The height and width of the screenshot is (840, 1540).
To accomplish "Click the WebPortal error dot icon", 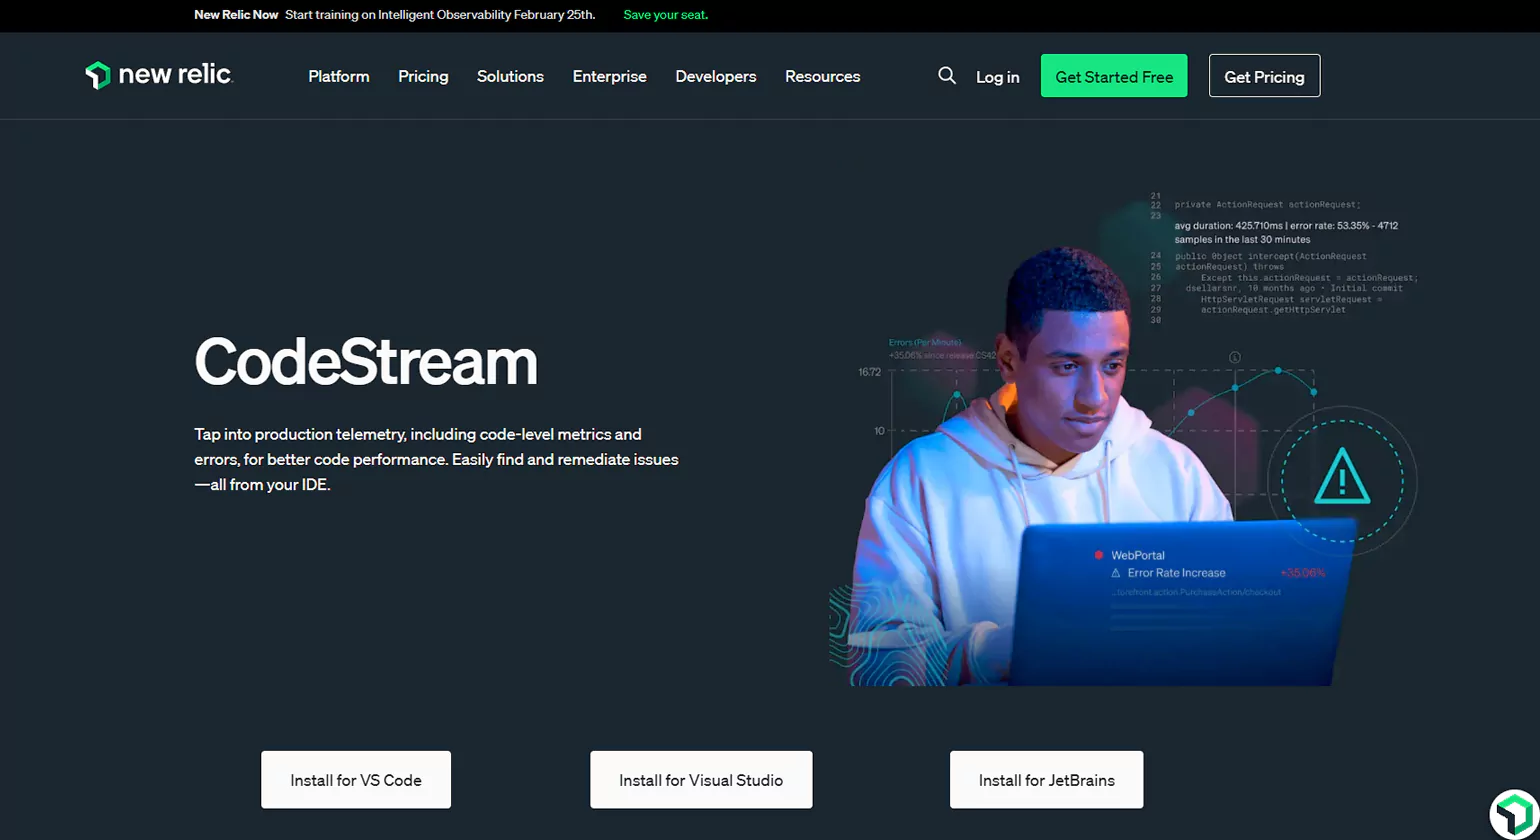I will (1097, 554).
